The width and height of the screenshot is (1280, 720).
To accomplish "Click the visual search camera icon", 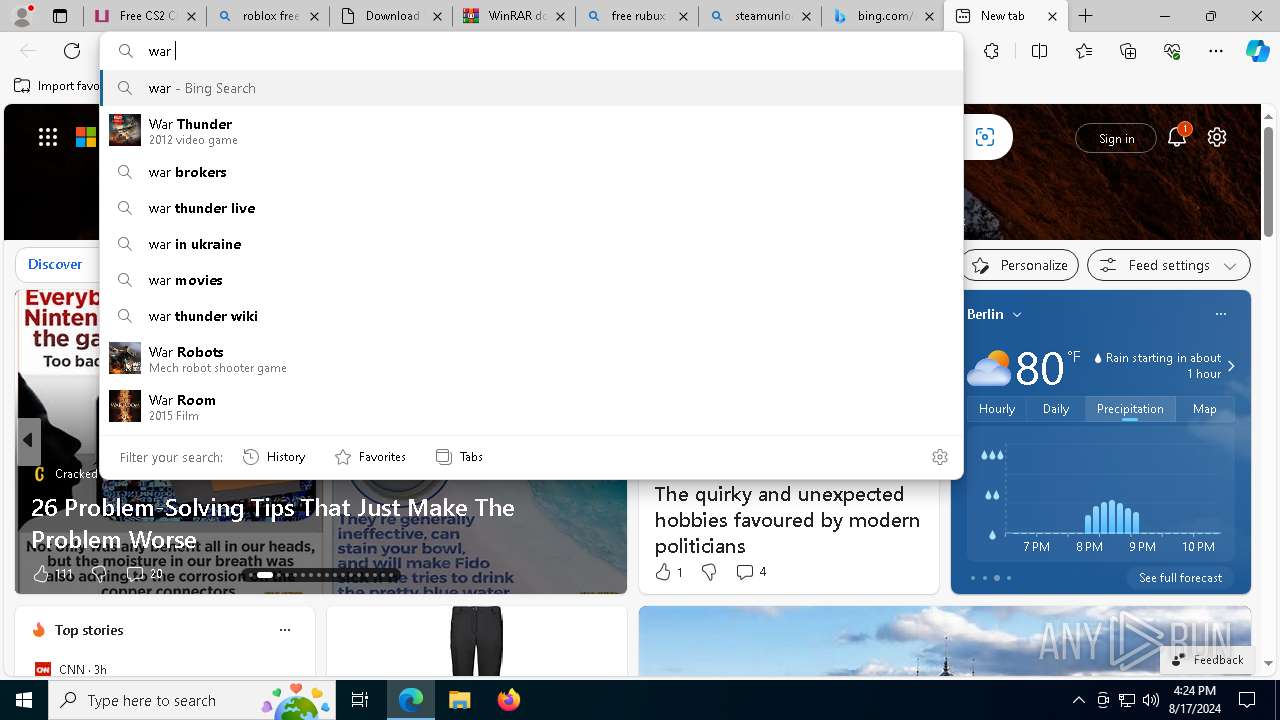I will pos(985,138).
